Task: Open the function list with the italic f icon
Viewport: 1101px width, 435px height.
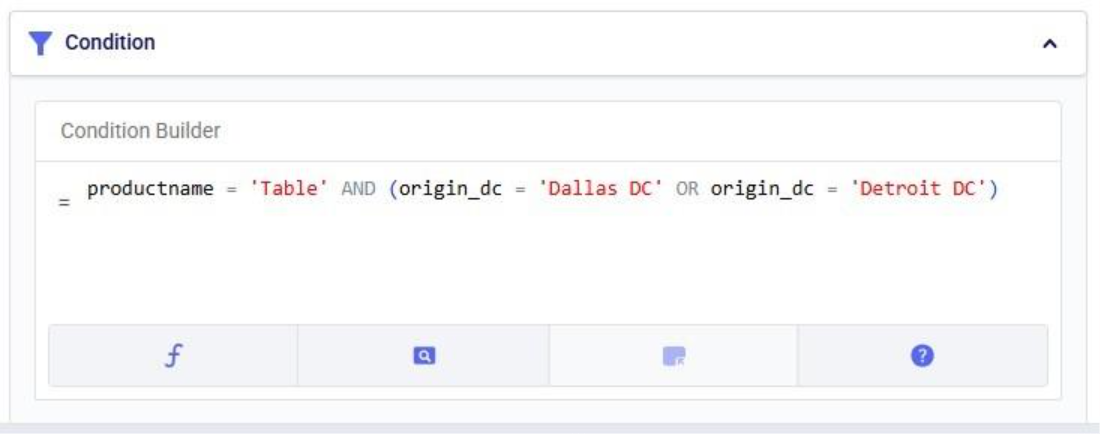Action: click(173, 356)
